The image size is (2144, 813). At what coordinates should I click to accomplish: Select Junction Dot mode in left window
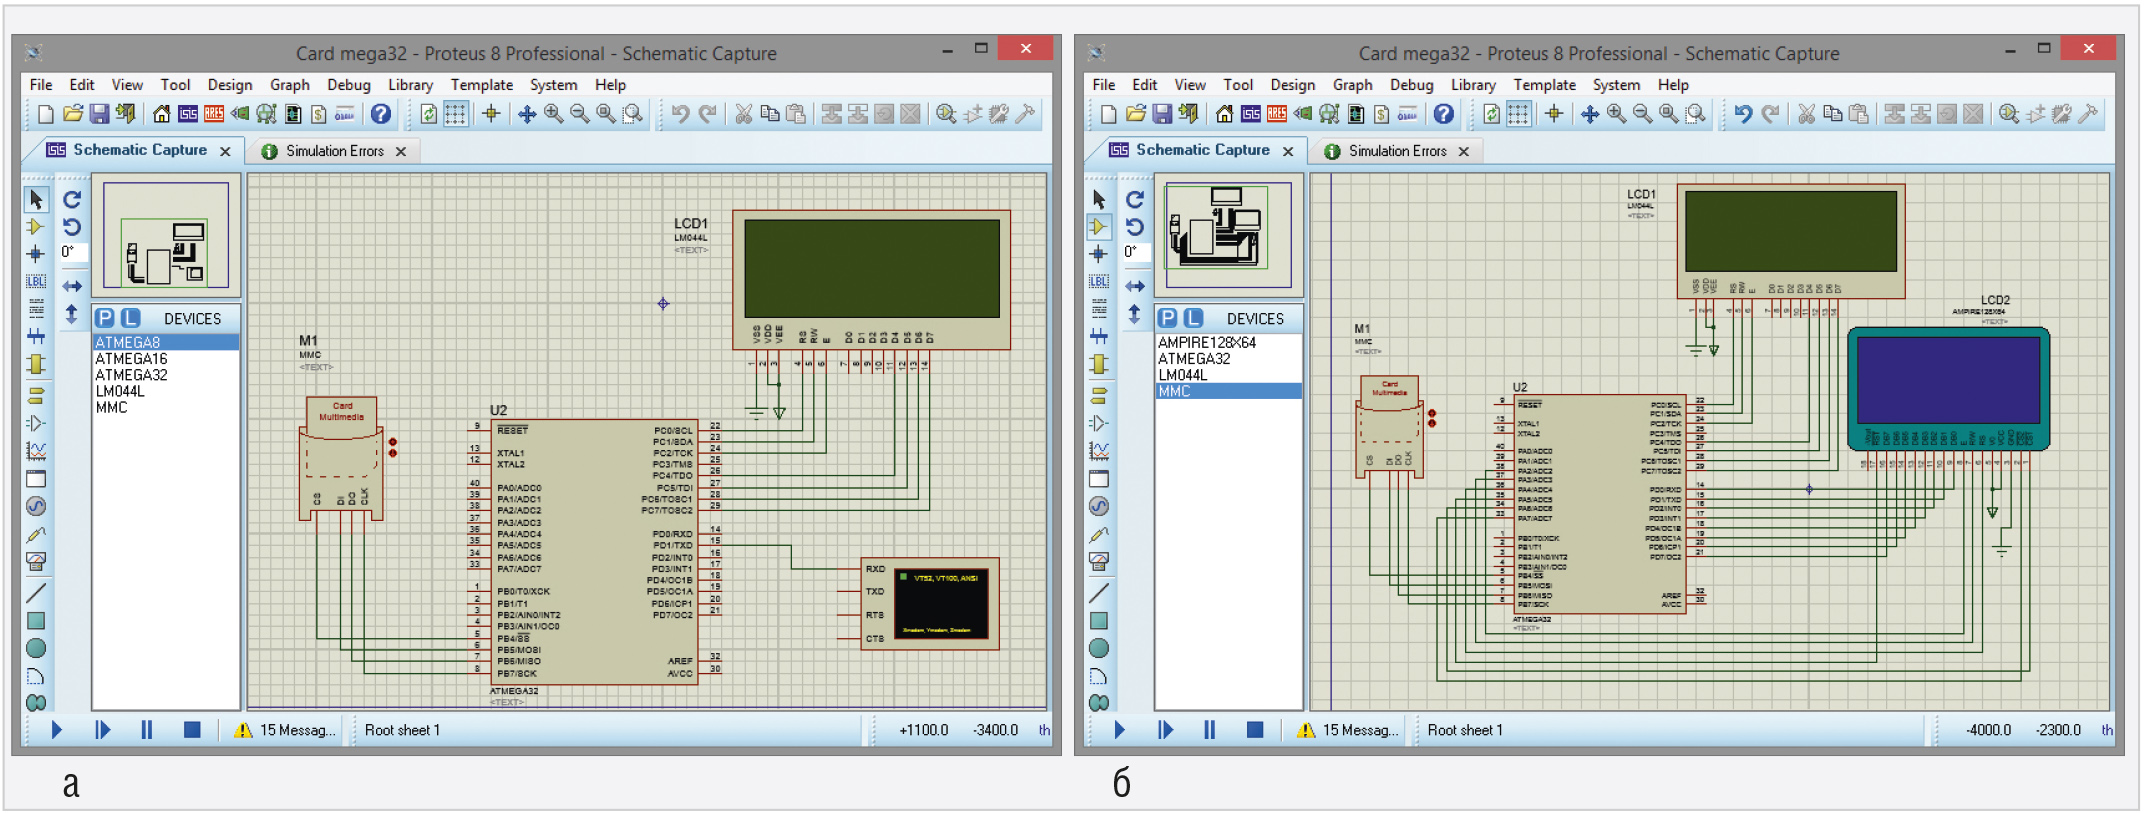[x=36, y=254]
